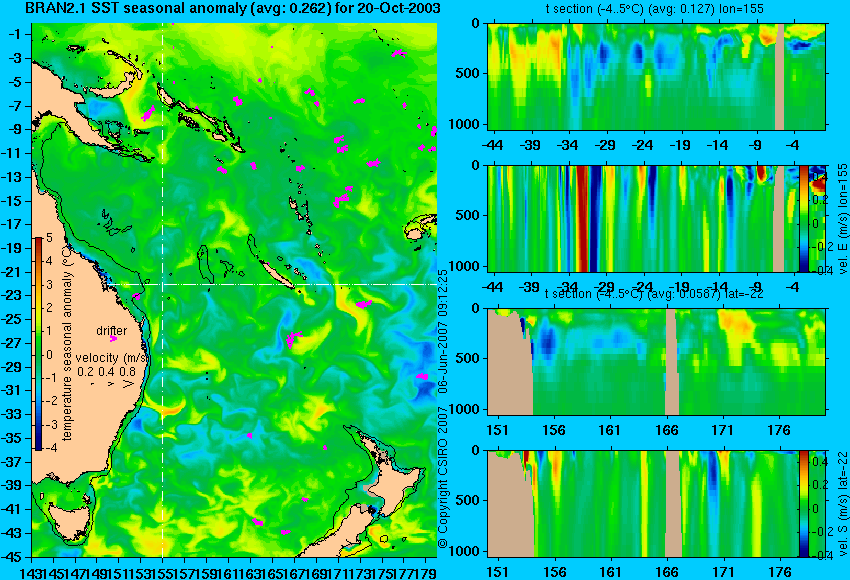Click the 'velocity (m/s)' legend label
This screenshot has width=850, height=580.
[110, 358]
